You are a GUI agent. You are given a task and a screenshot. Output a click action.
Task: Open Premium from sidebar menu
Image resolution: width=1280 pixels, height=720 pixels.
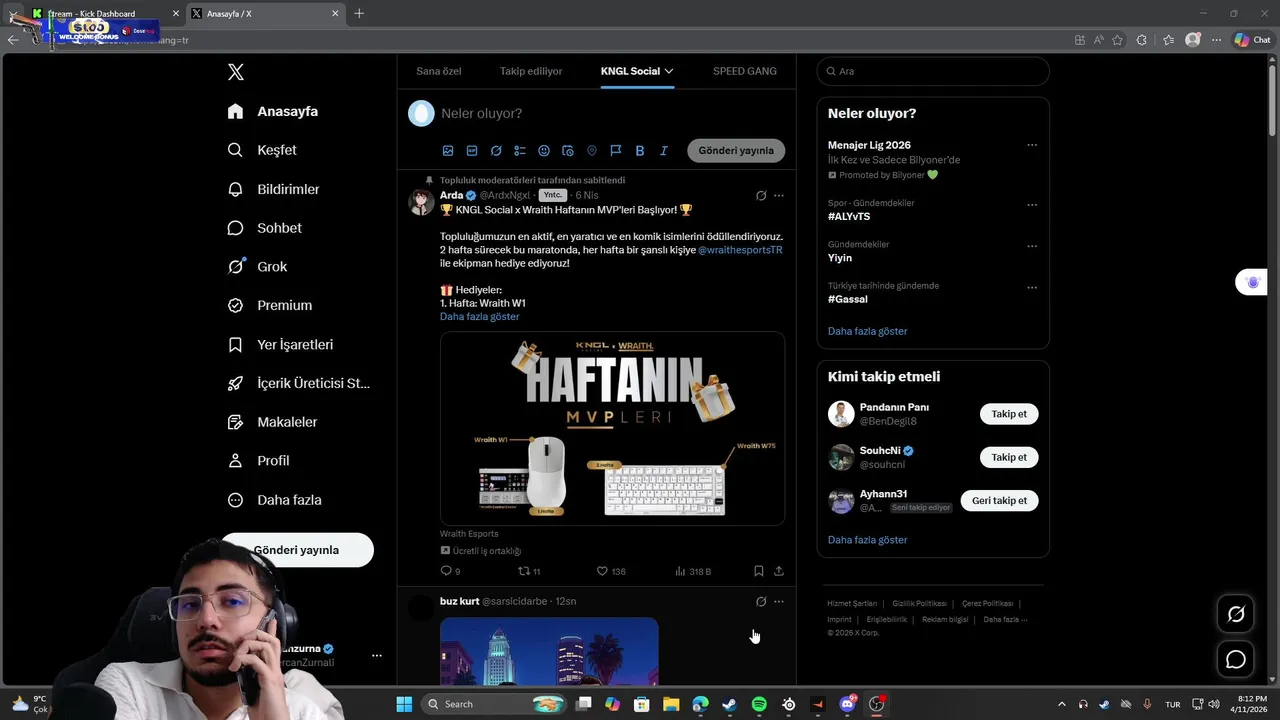[x=269, y=306]
